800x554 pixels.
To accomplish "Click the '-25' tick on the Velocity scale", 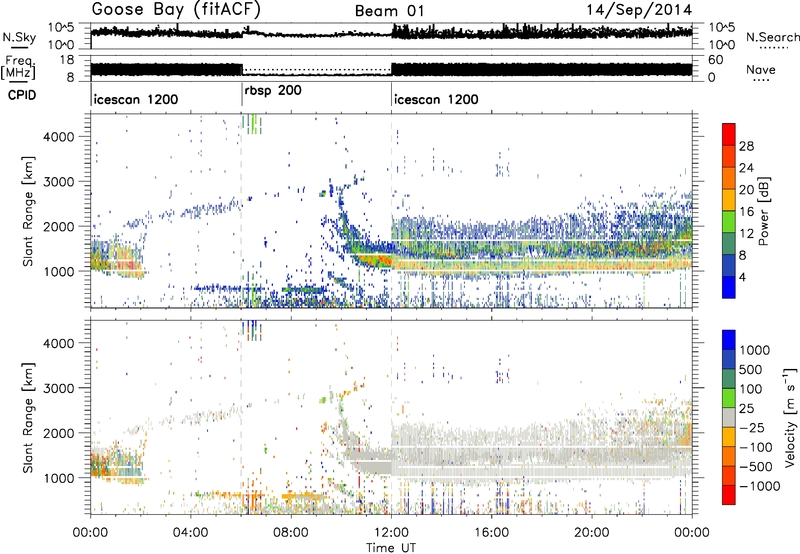I will pos(752,428).
